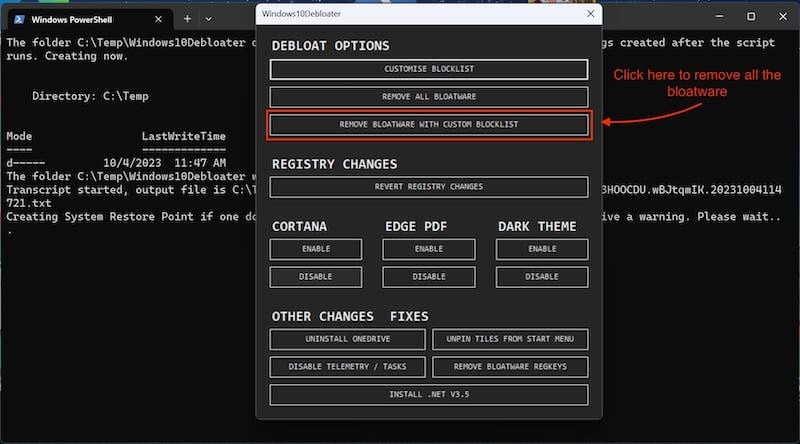Click Install .NET V3.5 button

(429, 395)
